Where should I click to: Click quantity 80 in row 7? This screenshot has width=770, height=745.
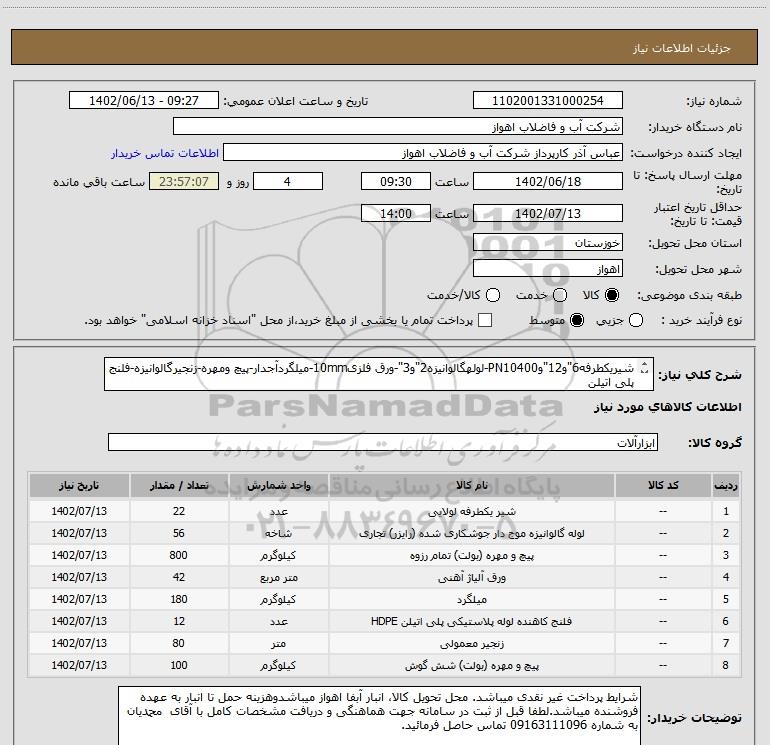tap(179, 643)
